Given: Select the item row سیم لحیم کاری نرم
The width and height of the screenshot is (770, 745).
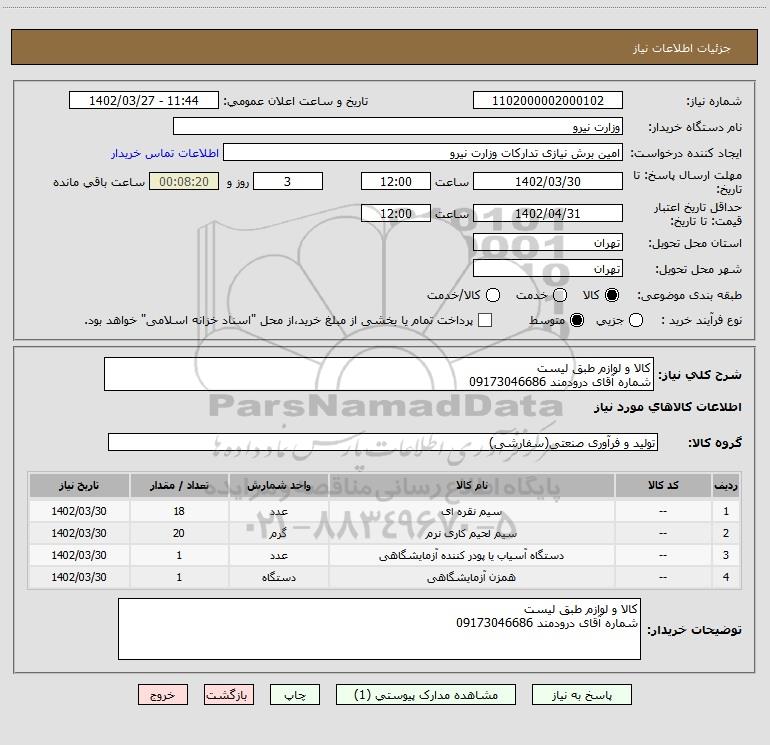Looking at the screenshot, I should click(x=385, y=533).
